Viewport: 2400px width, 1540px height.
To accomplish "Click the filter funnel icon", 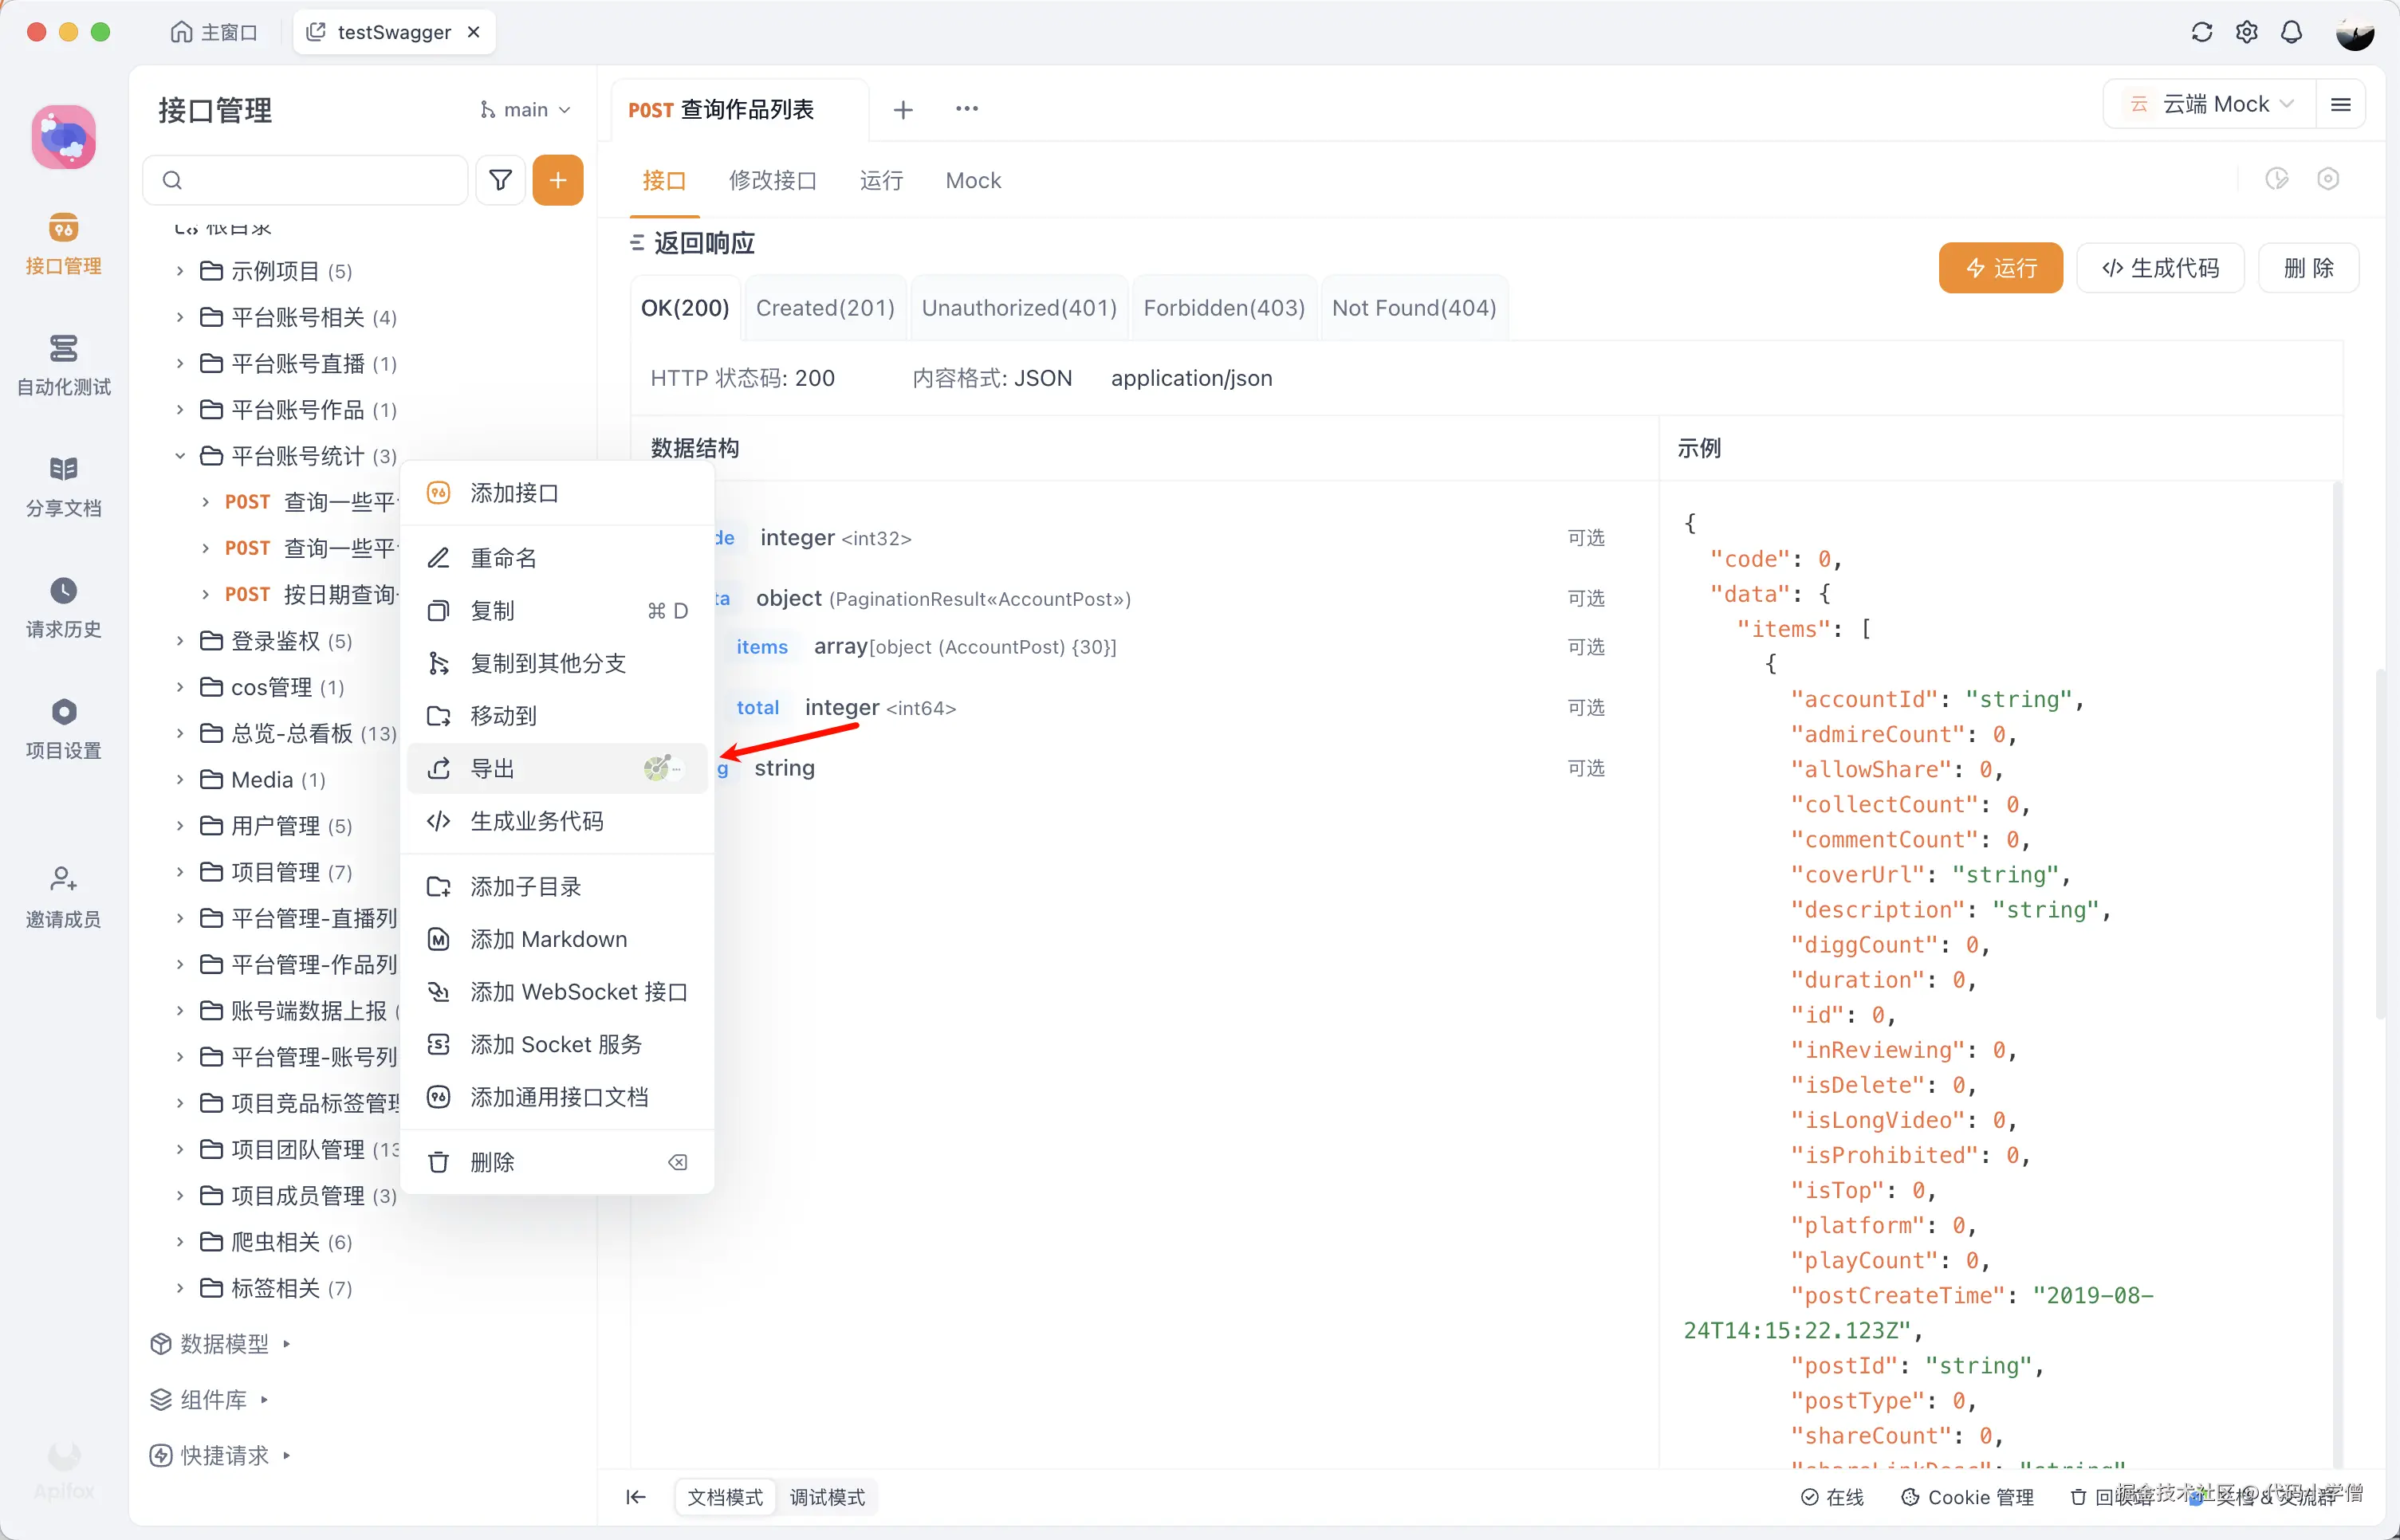I will click(500, 180).
